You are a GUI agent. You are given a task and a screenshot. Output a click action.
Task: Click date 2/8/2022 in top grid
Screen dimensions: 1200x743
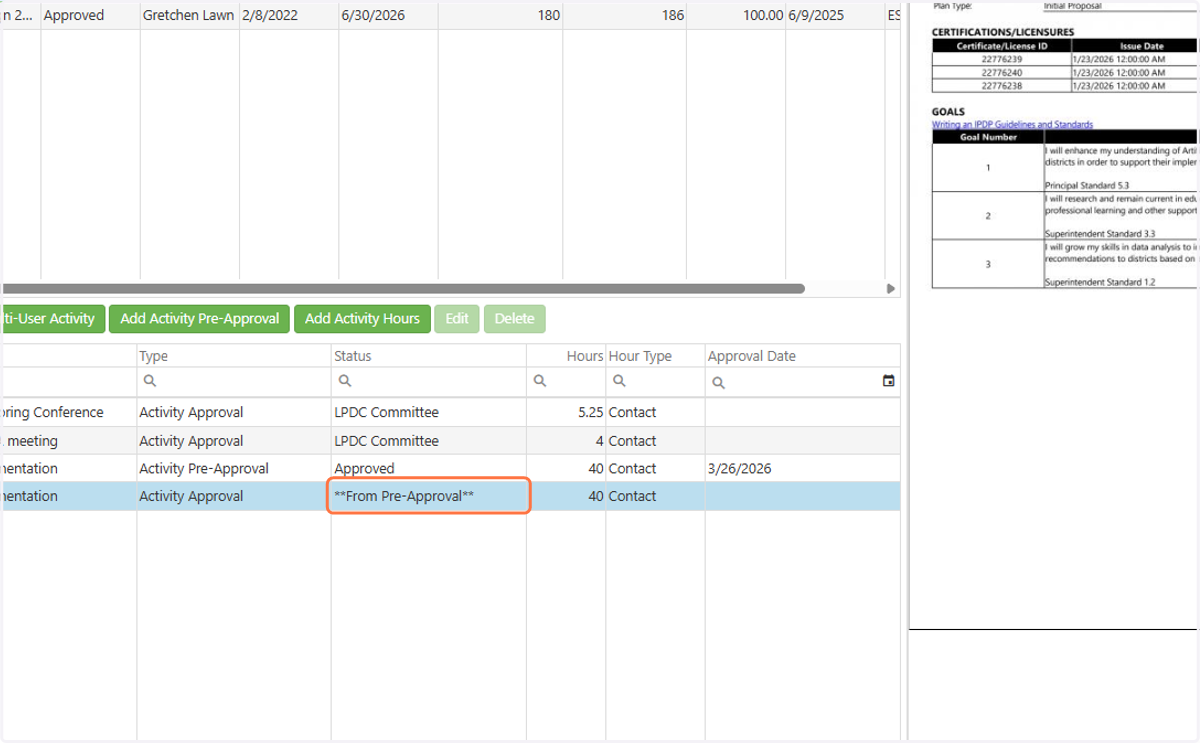click(288, 15)
